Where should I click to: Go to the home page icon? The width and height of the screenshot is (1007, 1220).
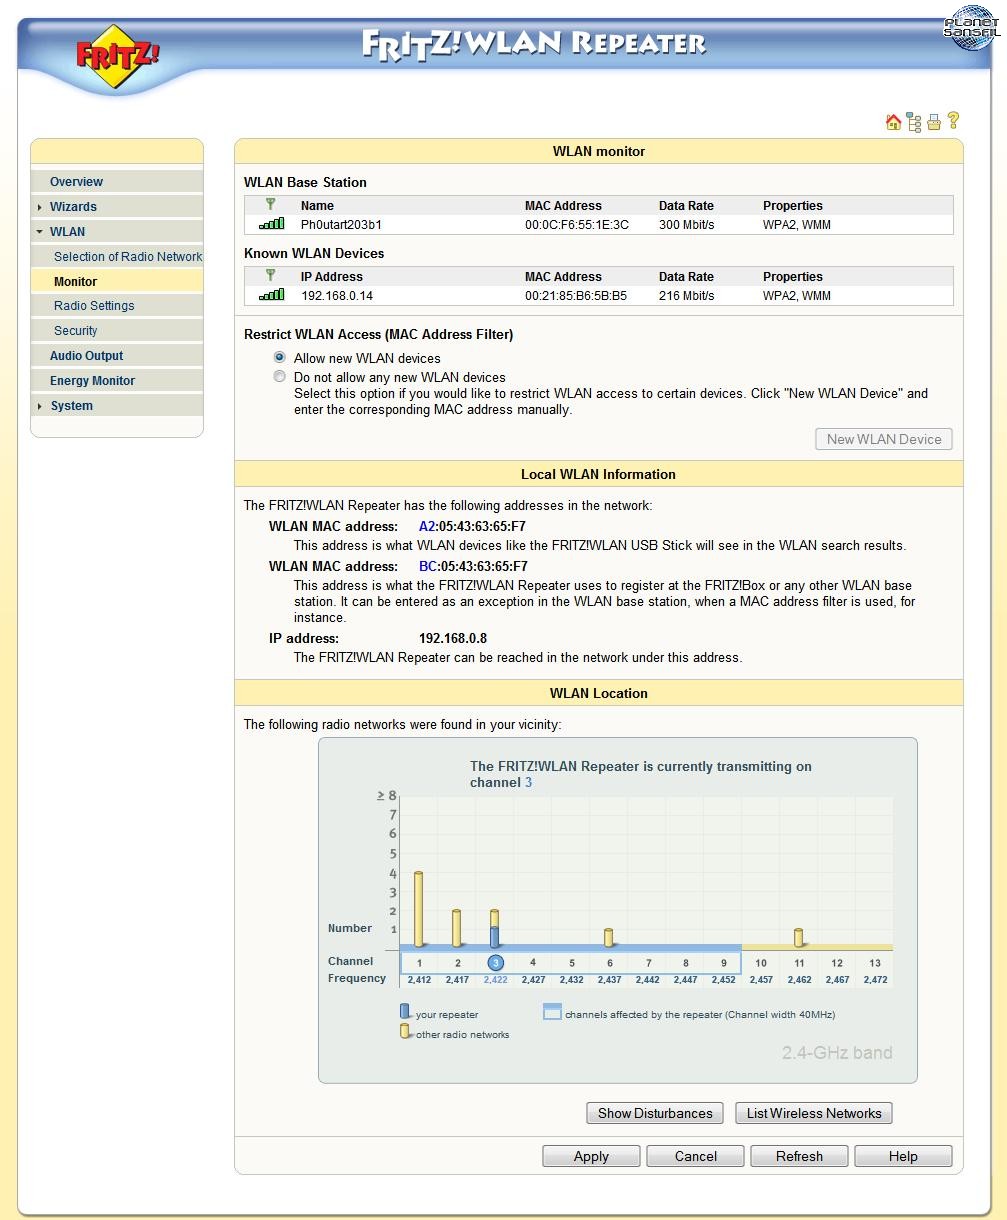[x=893, y=122]
